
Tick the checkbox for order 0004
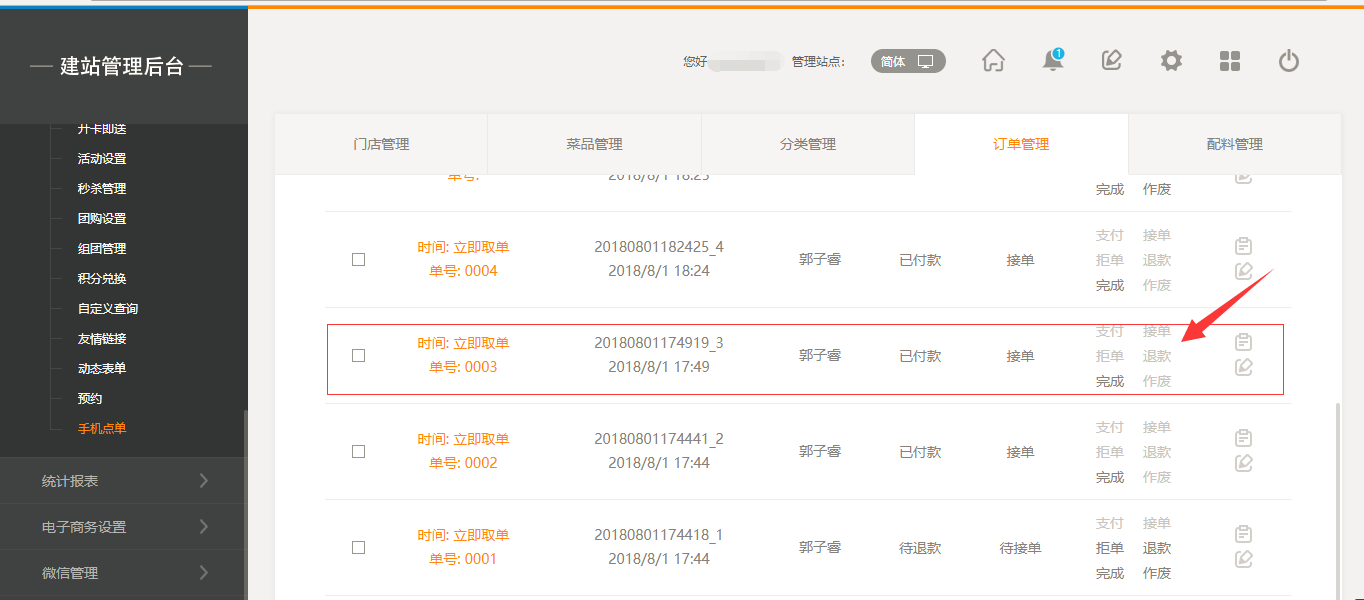[359, 259]
